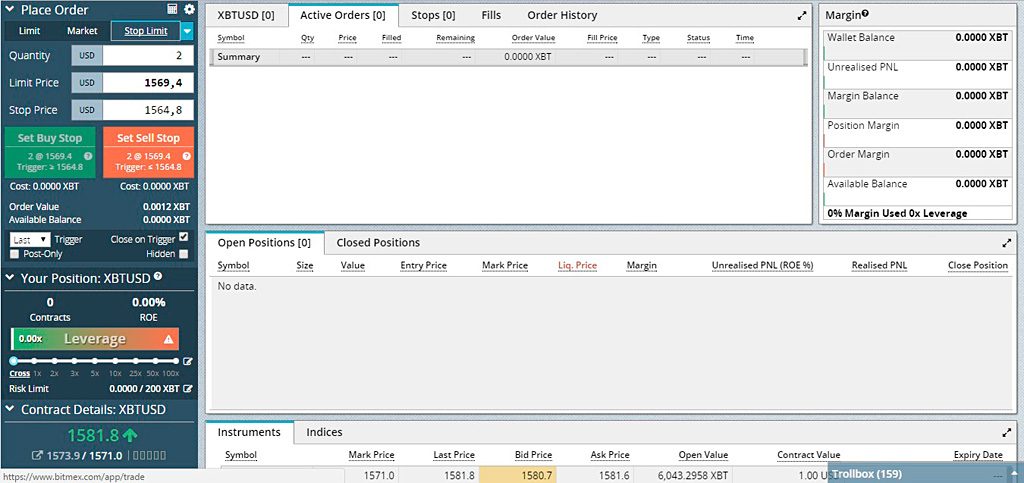Click the green-orange Leverage bar
1024x483 pixels.
point(95,339)
